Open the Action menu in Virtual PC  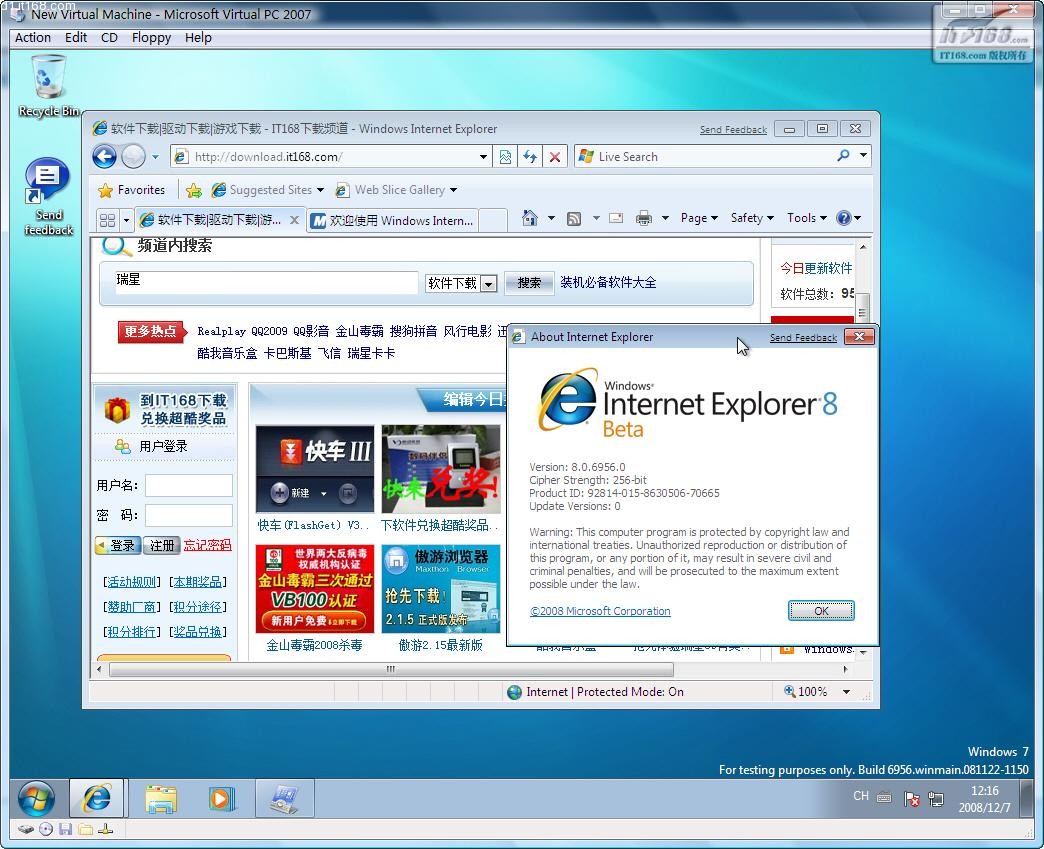click(x=33, y=37)
